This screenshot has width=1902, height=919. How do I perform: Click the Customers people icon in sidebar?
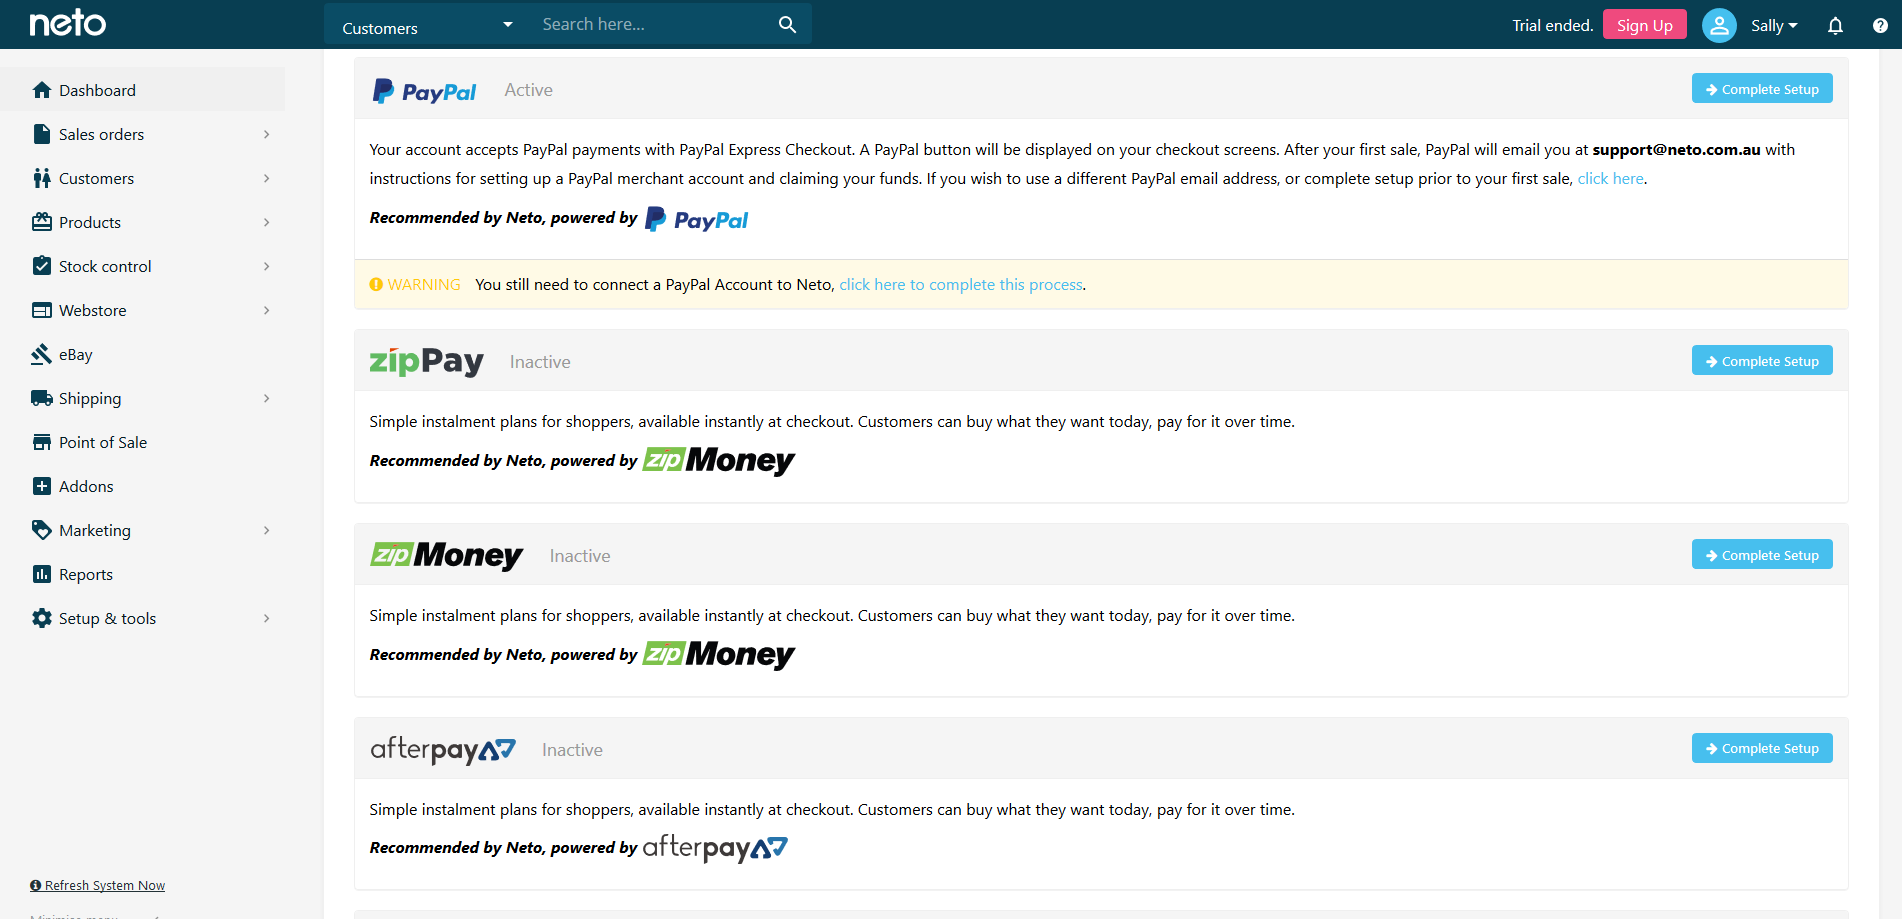(42, 178)
